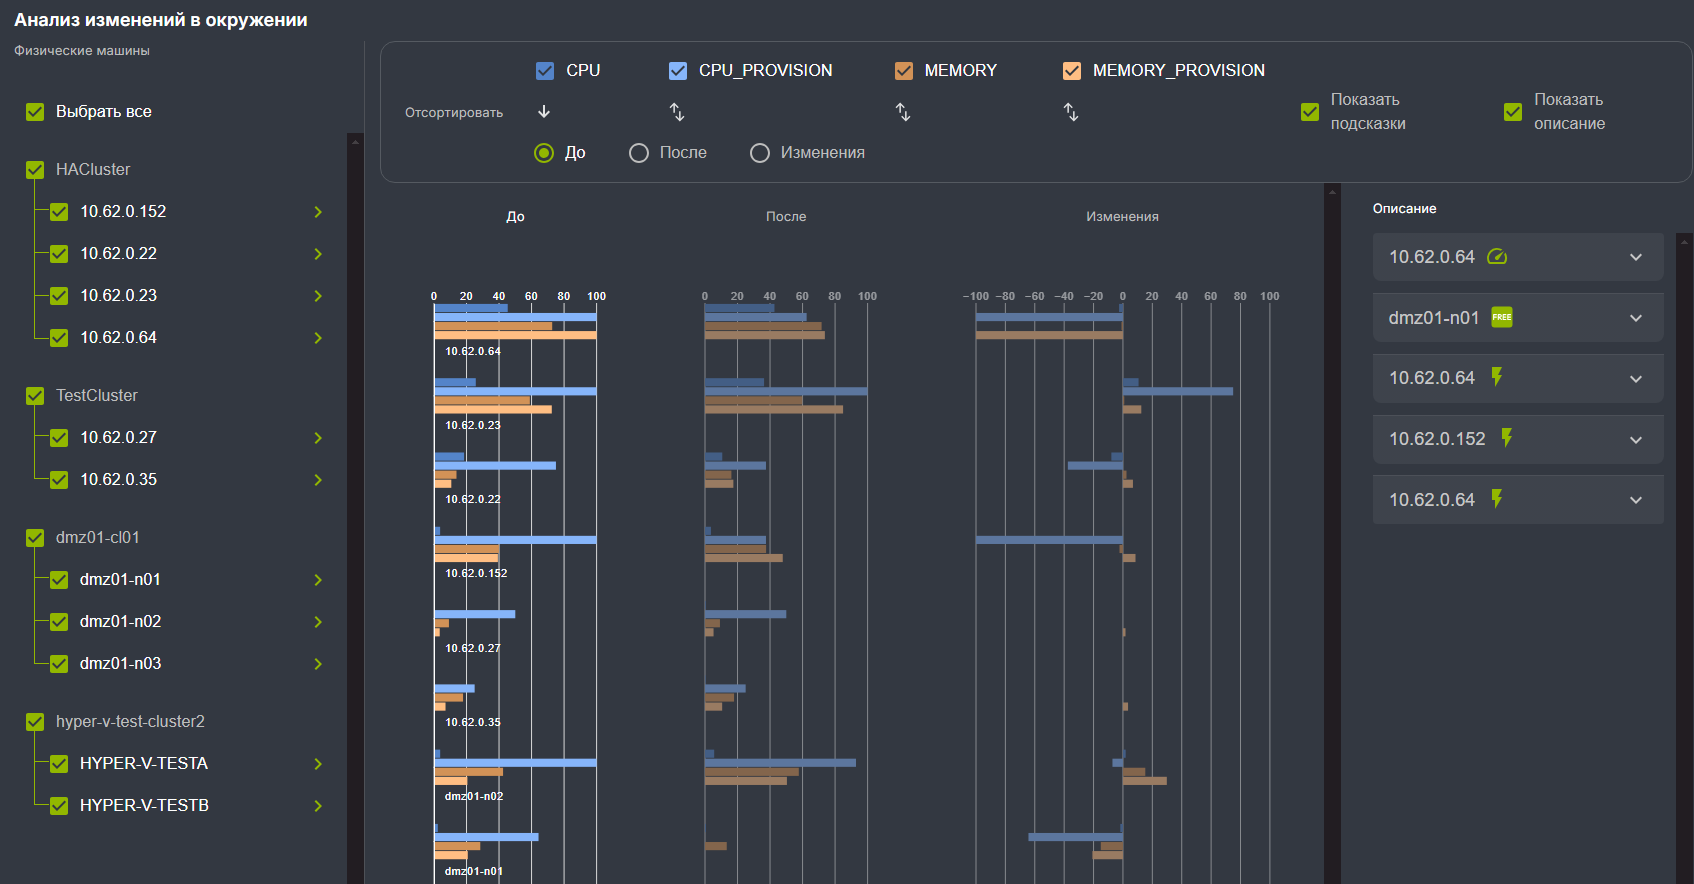Uncheck the 10.62.0.22 machine checkbox
This screenshot has height=884, width=1694.
click(x=59, y=254)
